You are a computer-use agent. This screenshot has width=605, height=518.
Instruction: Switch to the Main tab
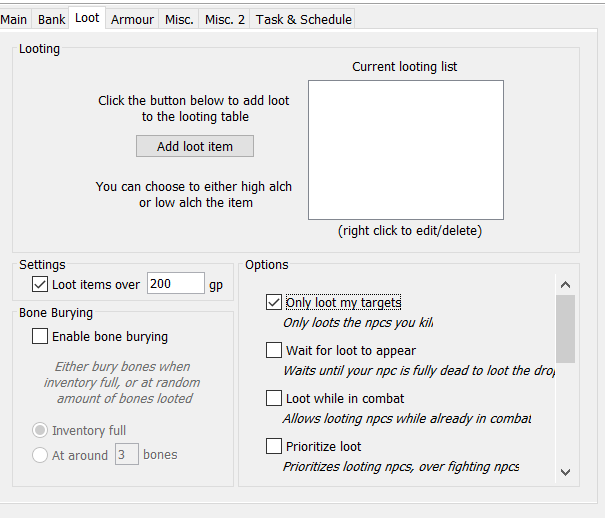(14, 19)
